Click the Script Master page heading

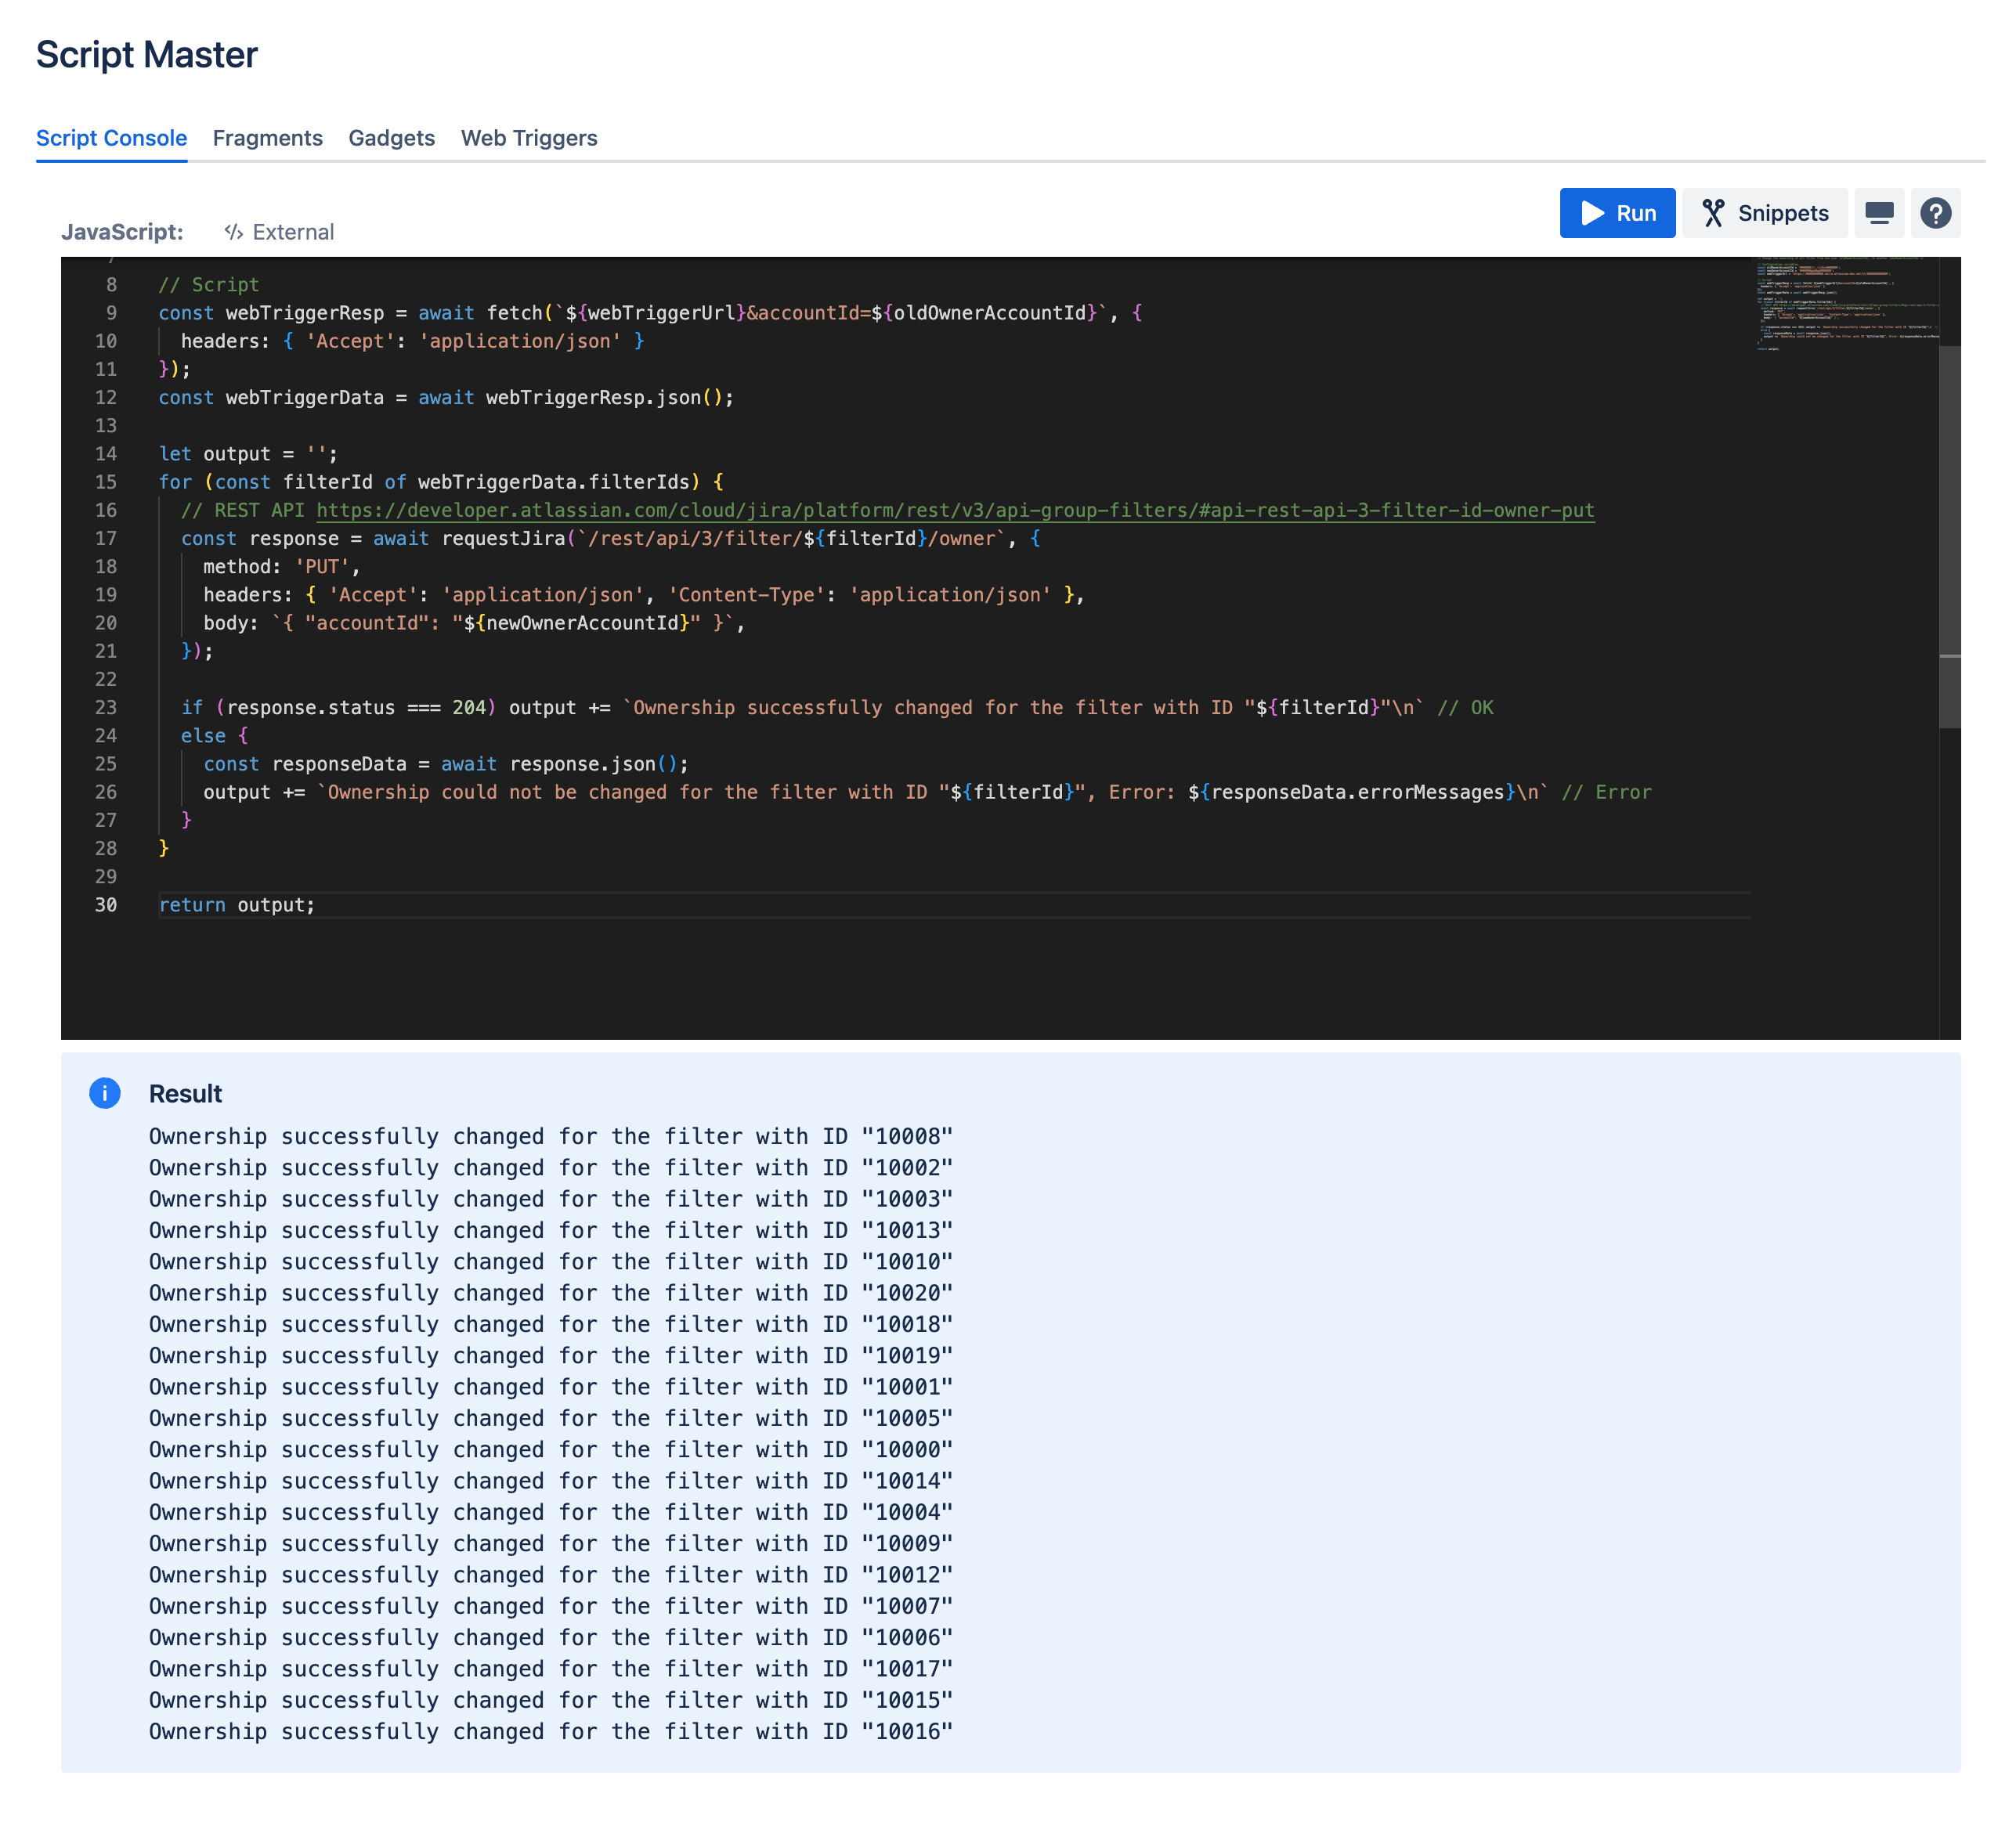tap(147, 55)
